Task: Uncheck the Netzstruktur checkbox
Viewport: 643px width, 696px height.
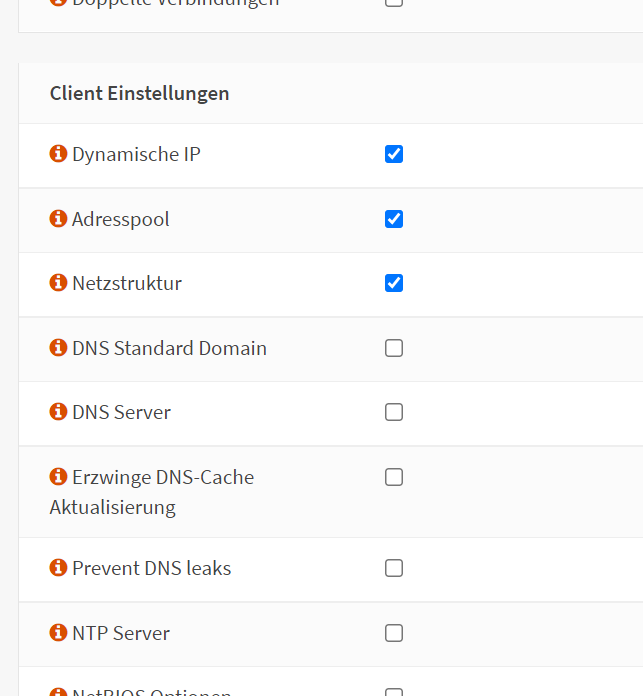Action: (394, 283)
